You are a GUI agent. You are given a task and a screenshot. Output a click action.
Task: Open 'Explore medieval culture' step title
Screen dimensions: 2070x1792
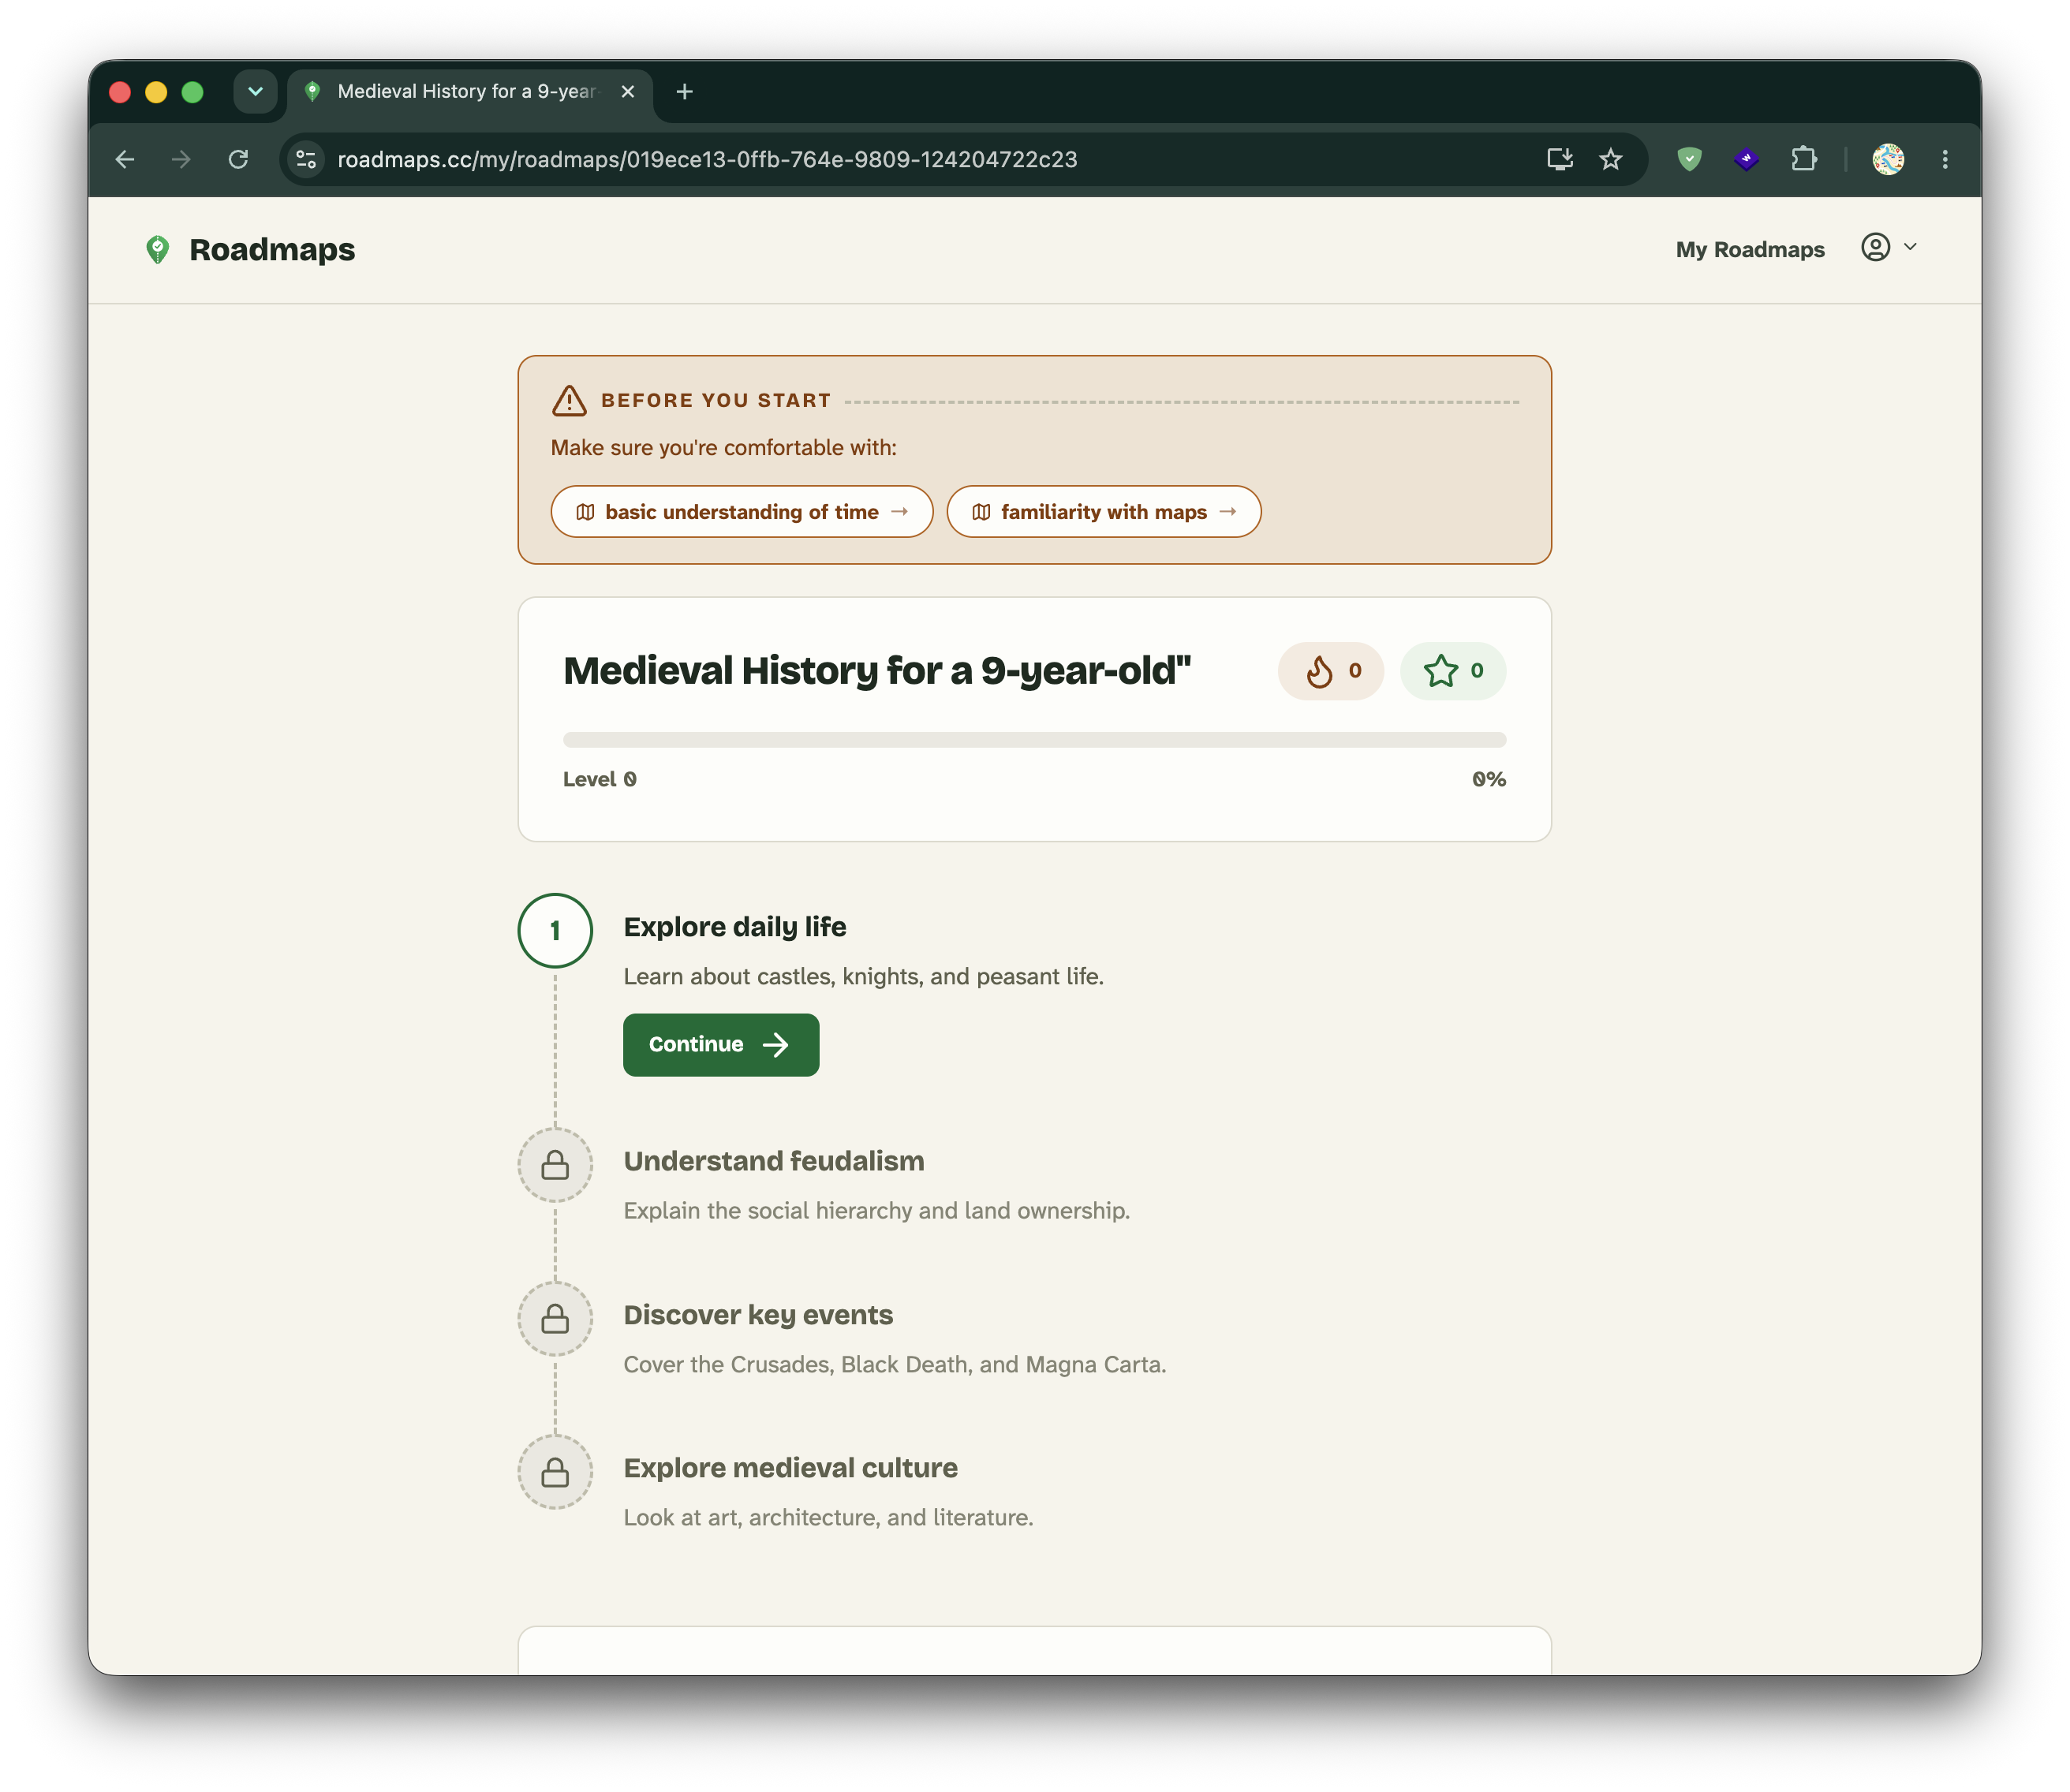tap(790, 1468)
